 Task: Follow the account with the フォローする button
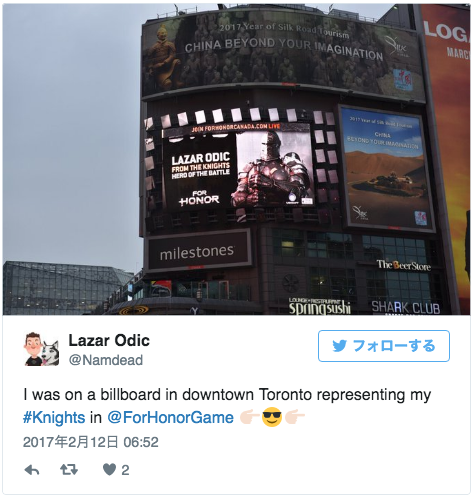click(384, 346)
